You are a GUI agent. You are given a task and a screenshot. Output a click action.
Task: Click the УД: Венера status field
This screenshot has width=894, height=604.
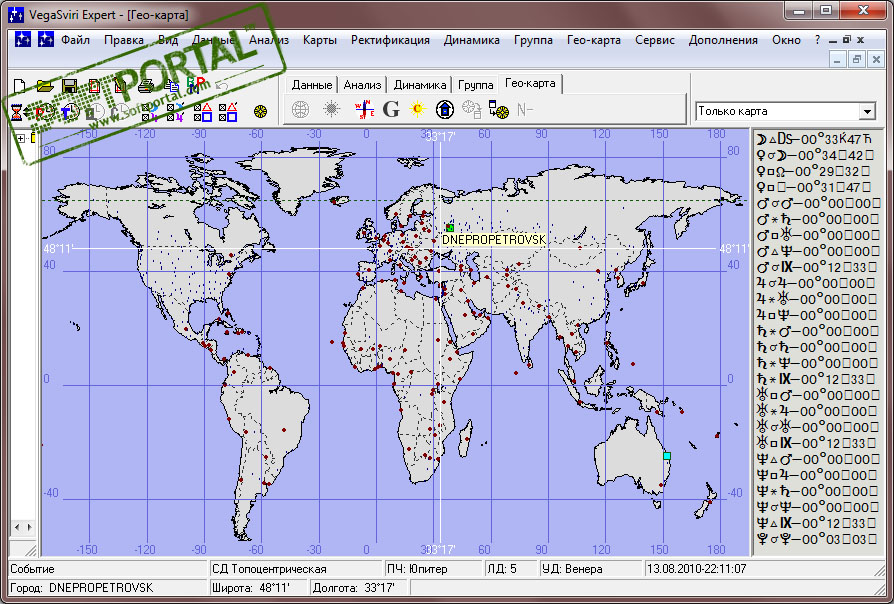pos(591,569)
